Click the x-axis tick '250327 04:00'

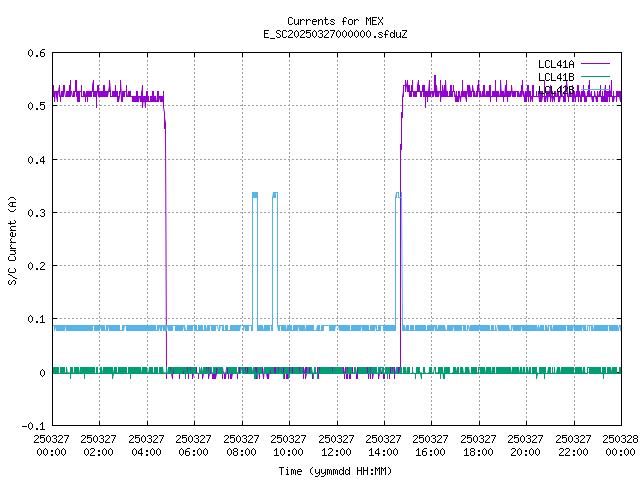146,445
